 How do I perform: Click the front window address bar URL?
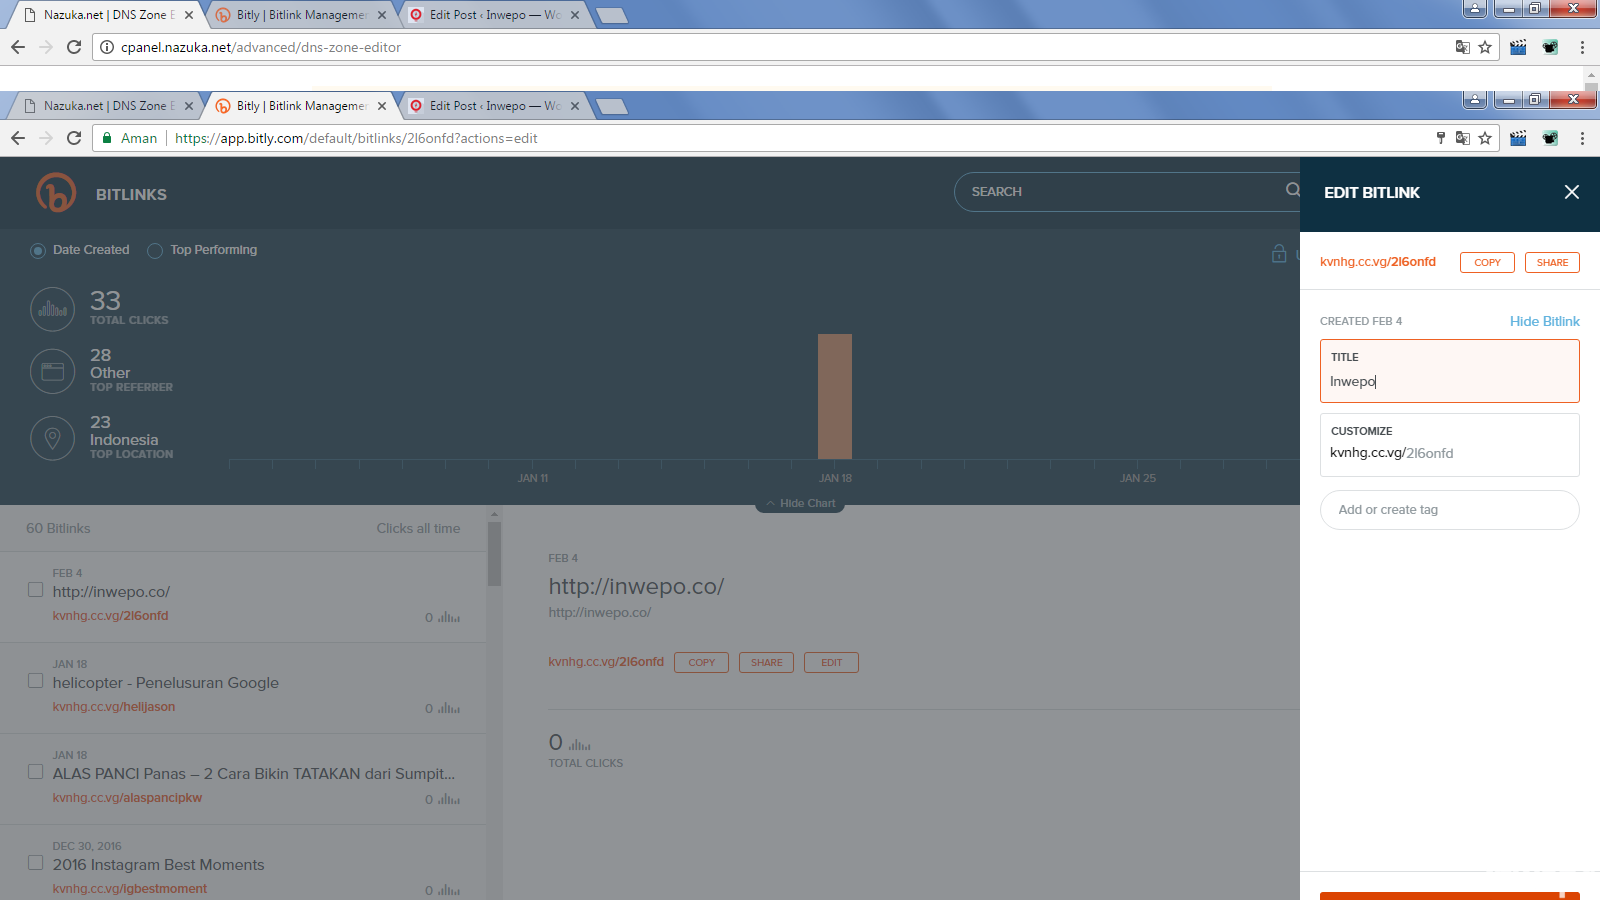tap(356, 138)
